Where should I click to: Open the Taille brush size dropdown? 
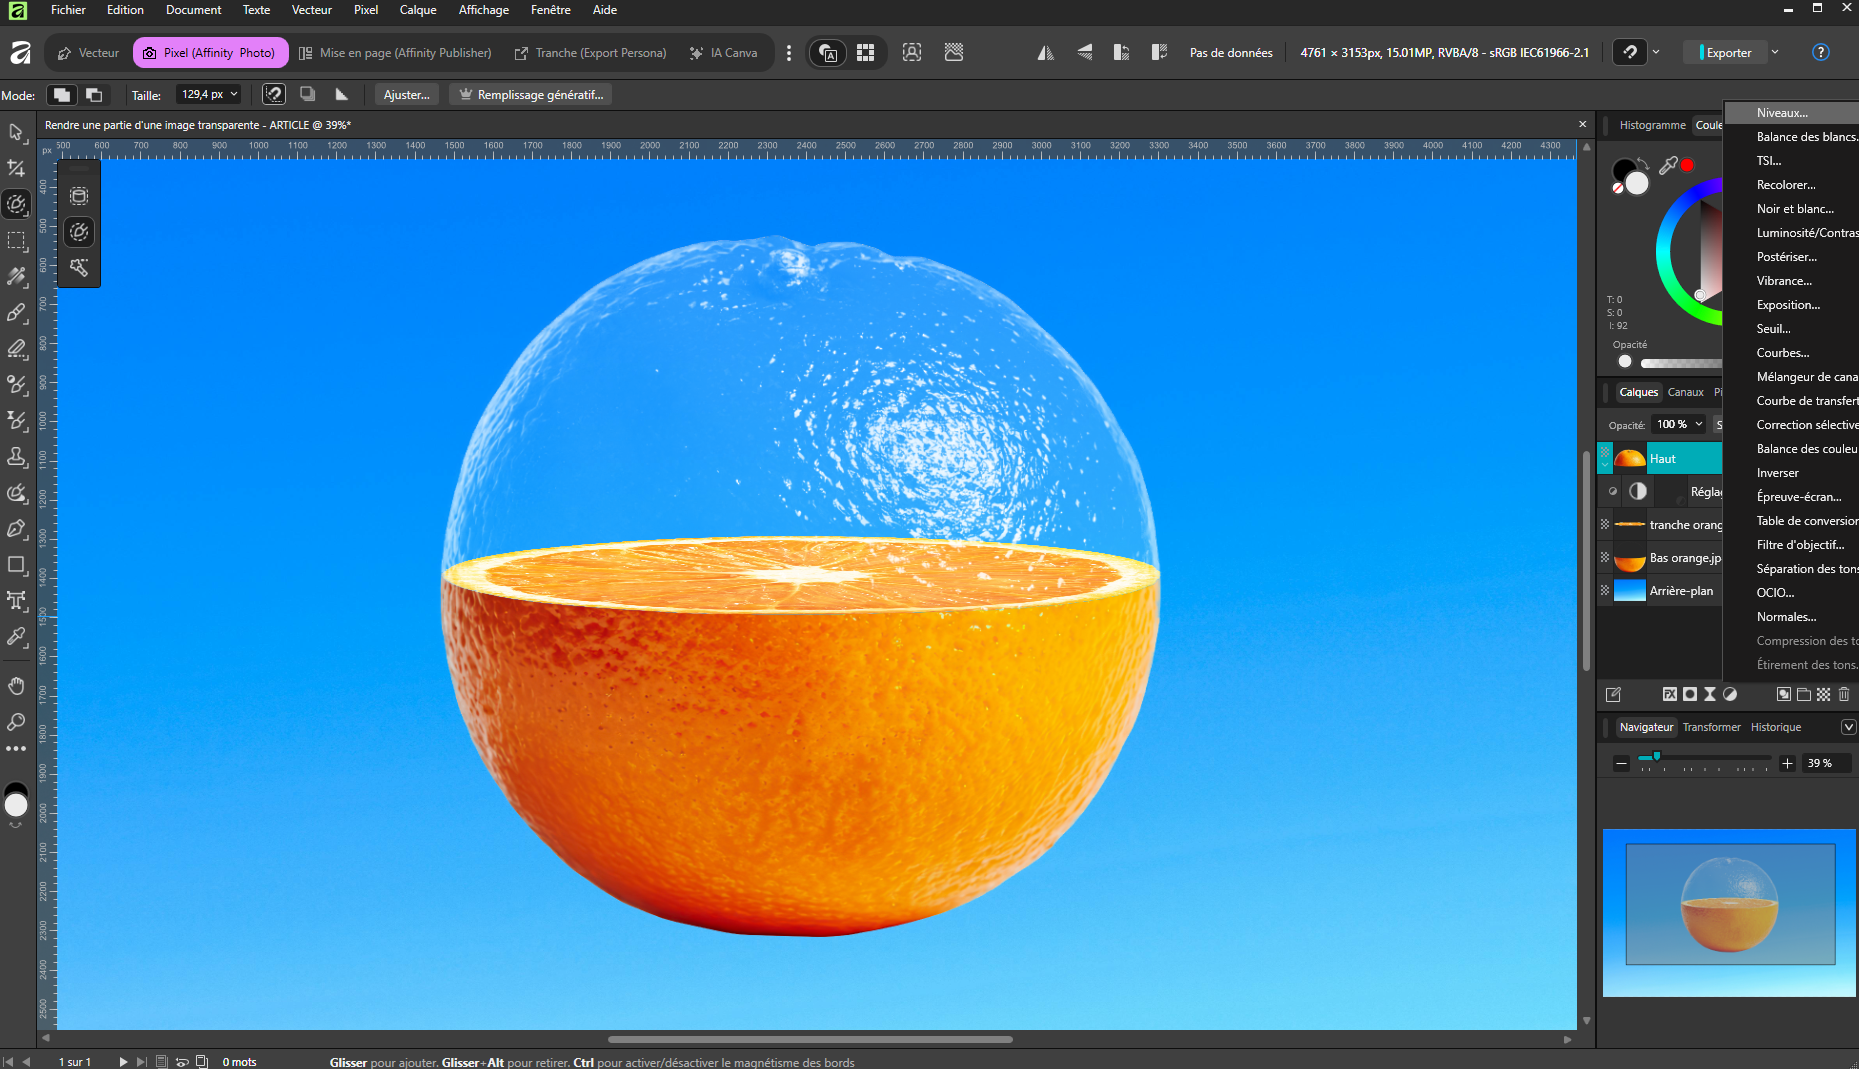(x=234, y=94)
